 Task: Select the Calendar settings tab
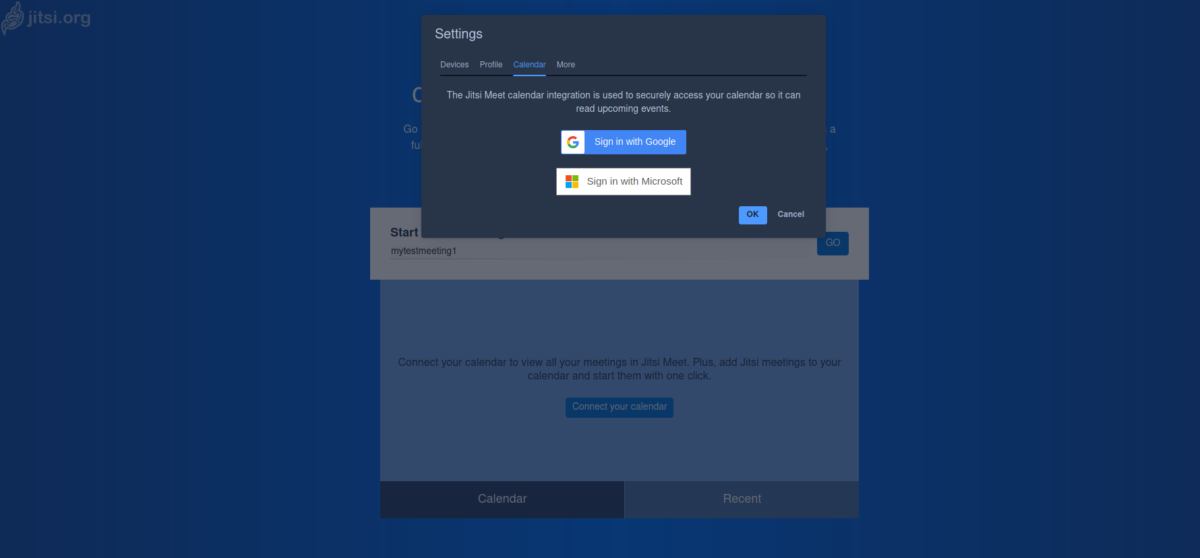[529, 65]
